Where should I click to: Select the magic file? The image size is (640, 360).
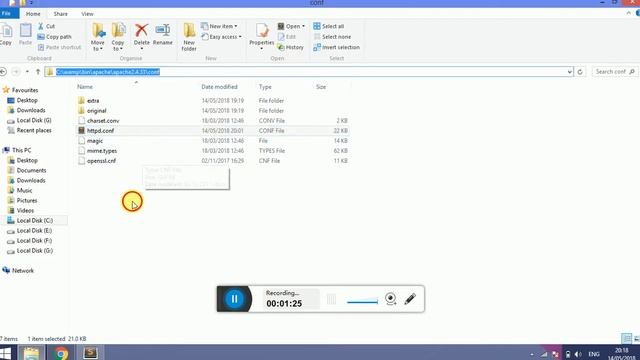click(x=95, y=141)
